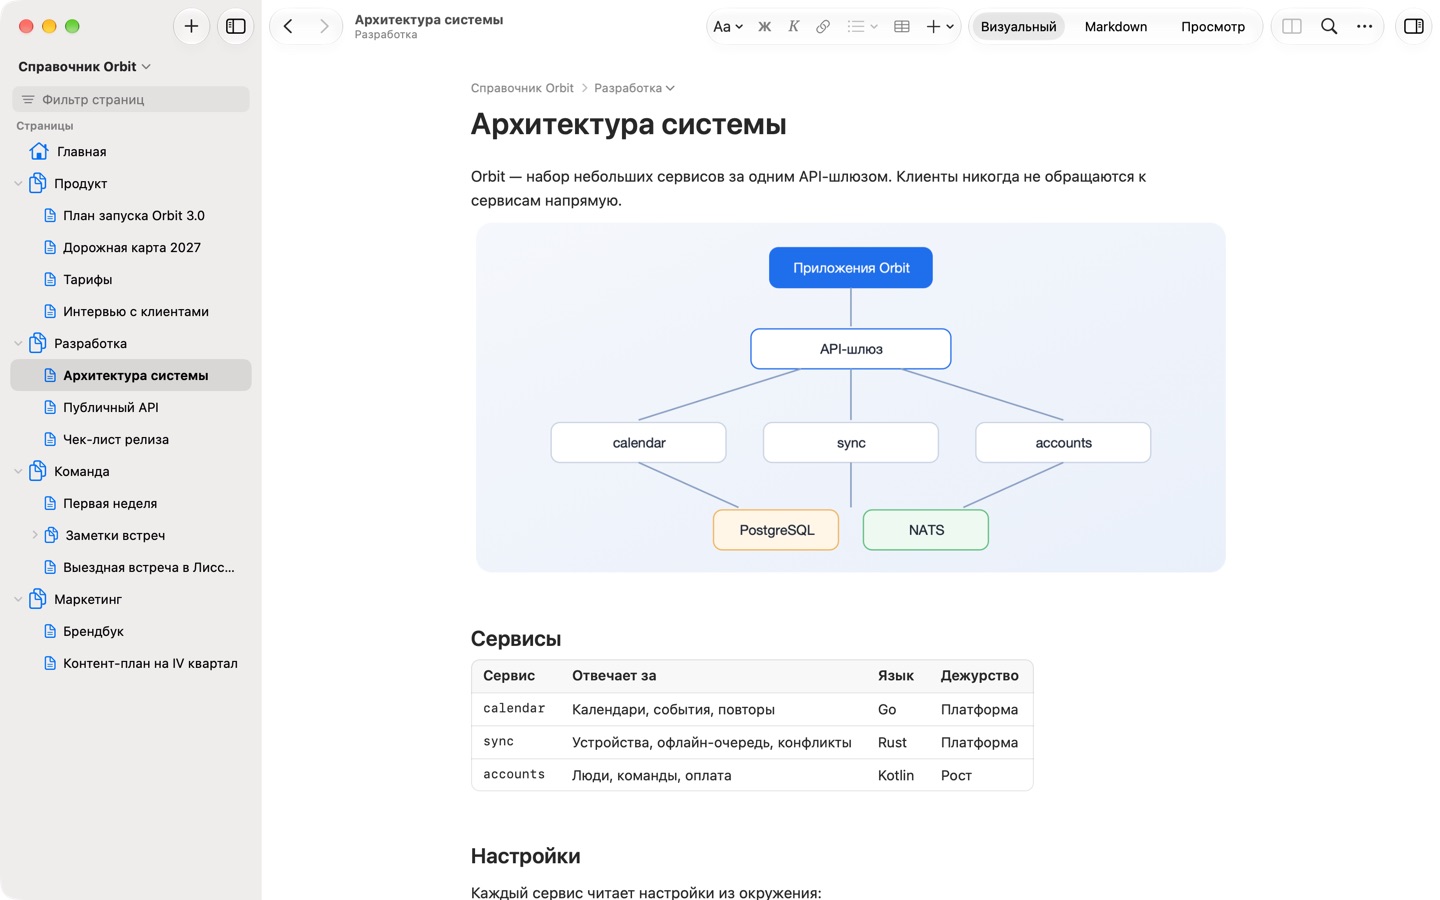
Task: Open the Тарифы page
Action: click(x=131, y=279)
